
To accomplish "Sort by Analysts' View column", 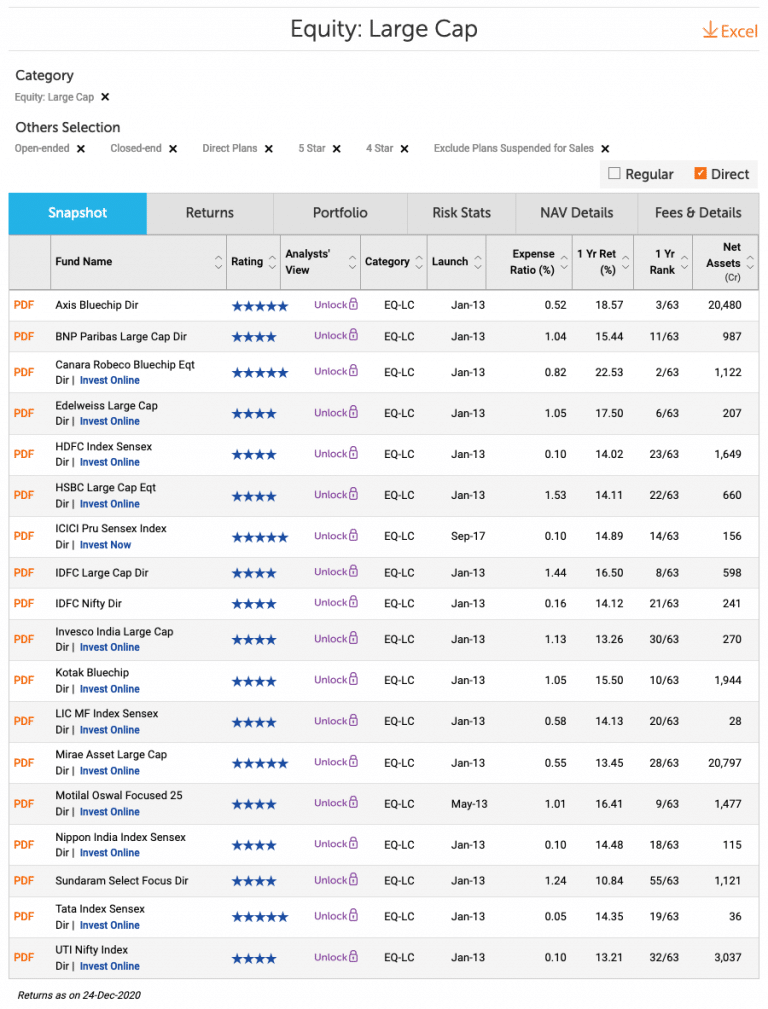I will click(352, 262).
